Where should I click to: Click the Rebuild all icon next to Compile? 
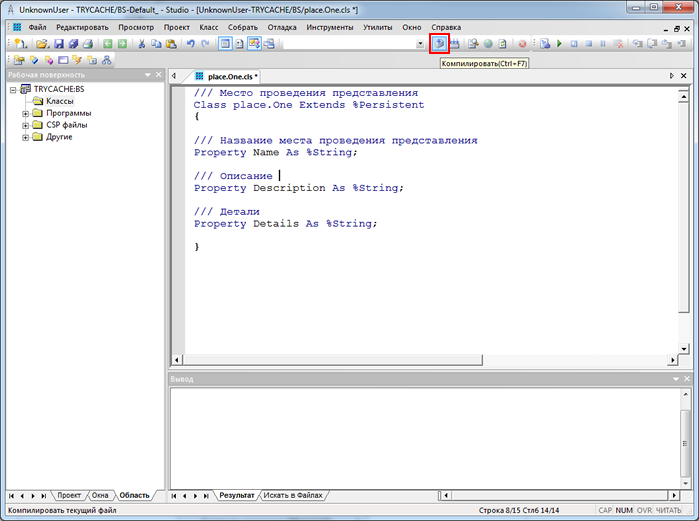click(454, 44)
